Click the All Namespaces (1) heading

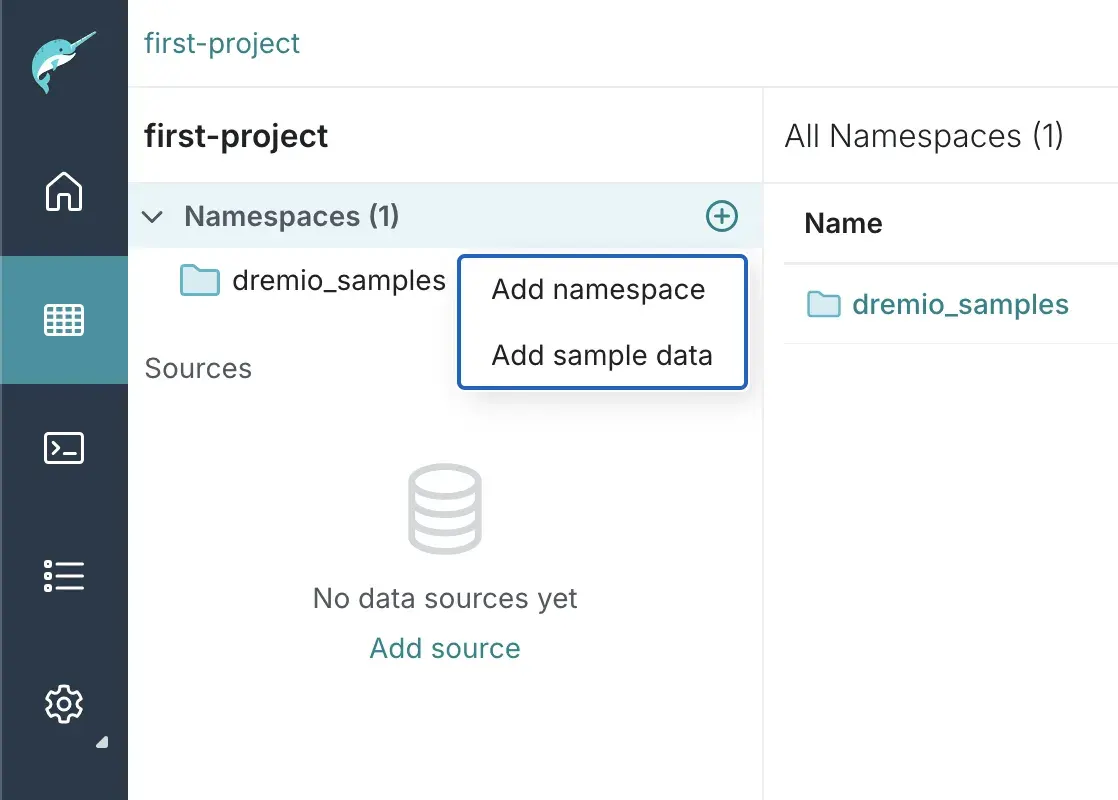click(x=924, y=135)
